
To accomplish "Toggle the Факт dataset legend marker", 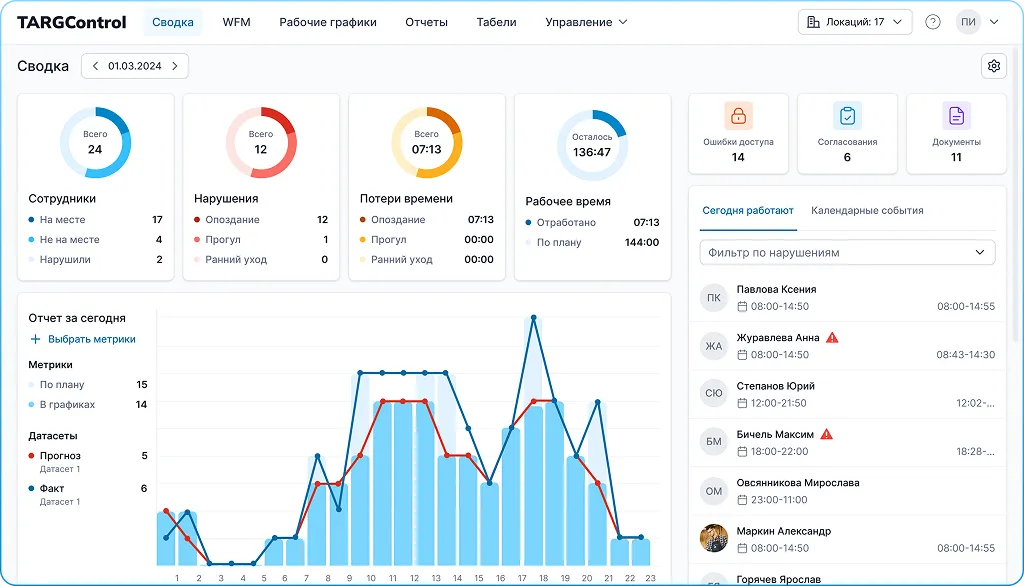I will coord(33,489).
